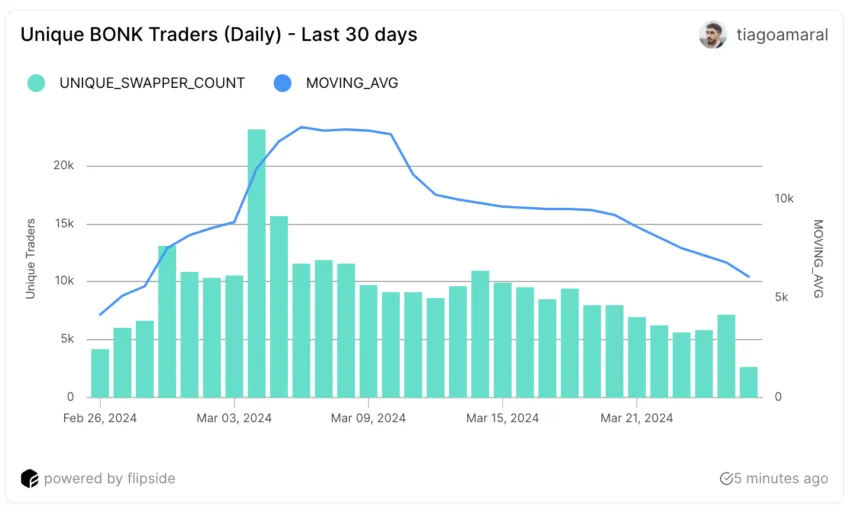The width and height of the screenshot is (850, 513).
Task: Click the Mar 09, 2024 axis label
Action: [x=368, y=418]
